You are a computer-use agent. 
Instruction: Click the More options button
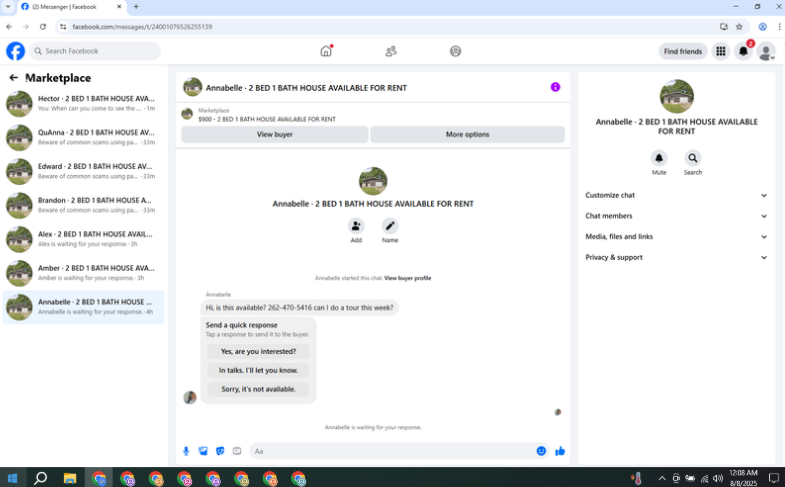point(468,134)
